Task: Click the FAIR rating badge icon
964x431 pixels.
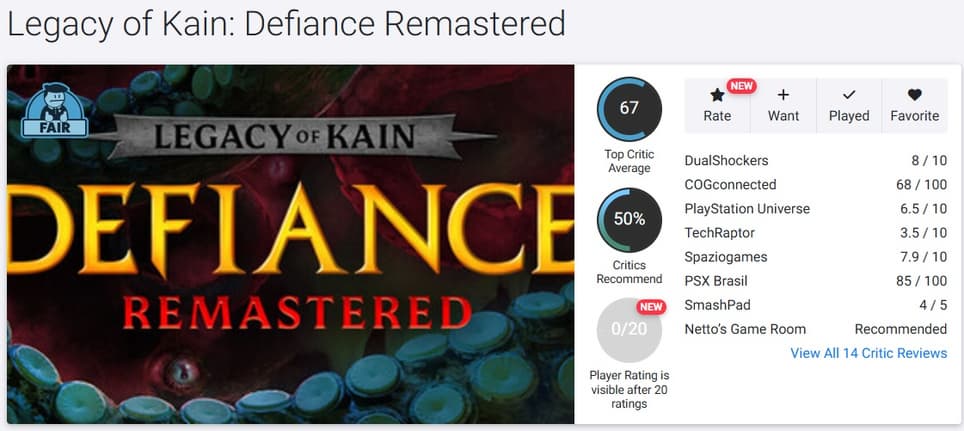Action: point(54,111)
